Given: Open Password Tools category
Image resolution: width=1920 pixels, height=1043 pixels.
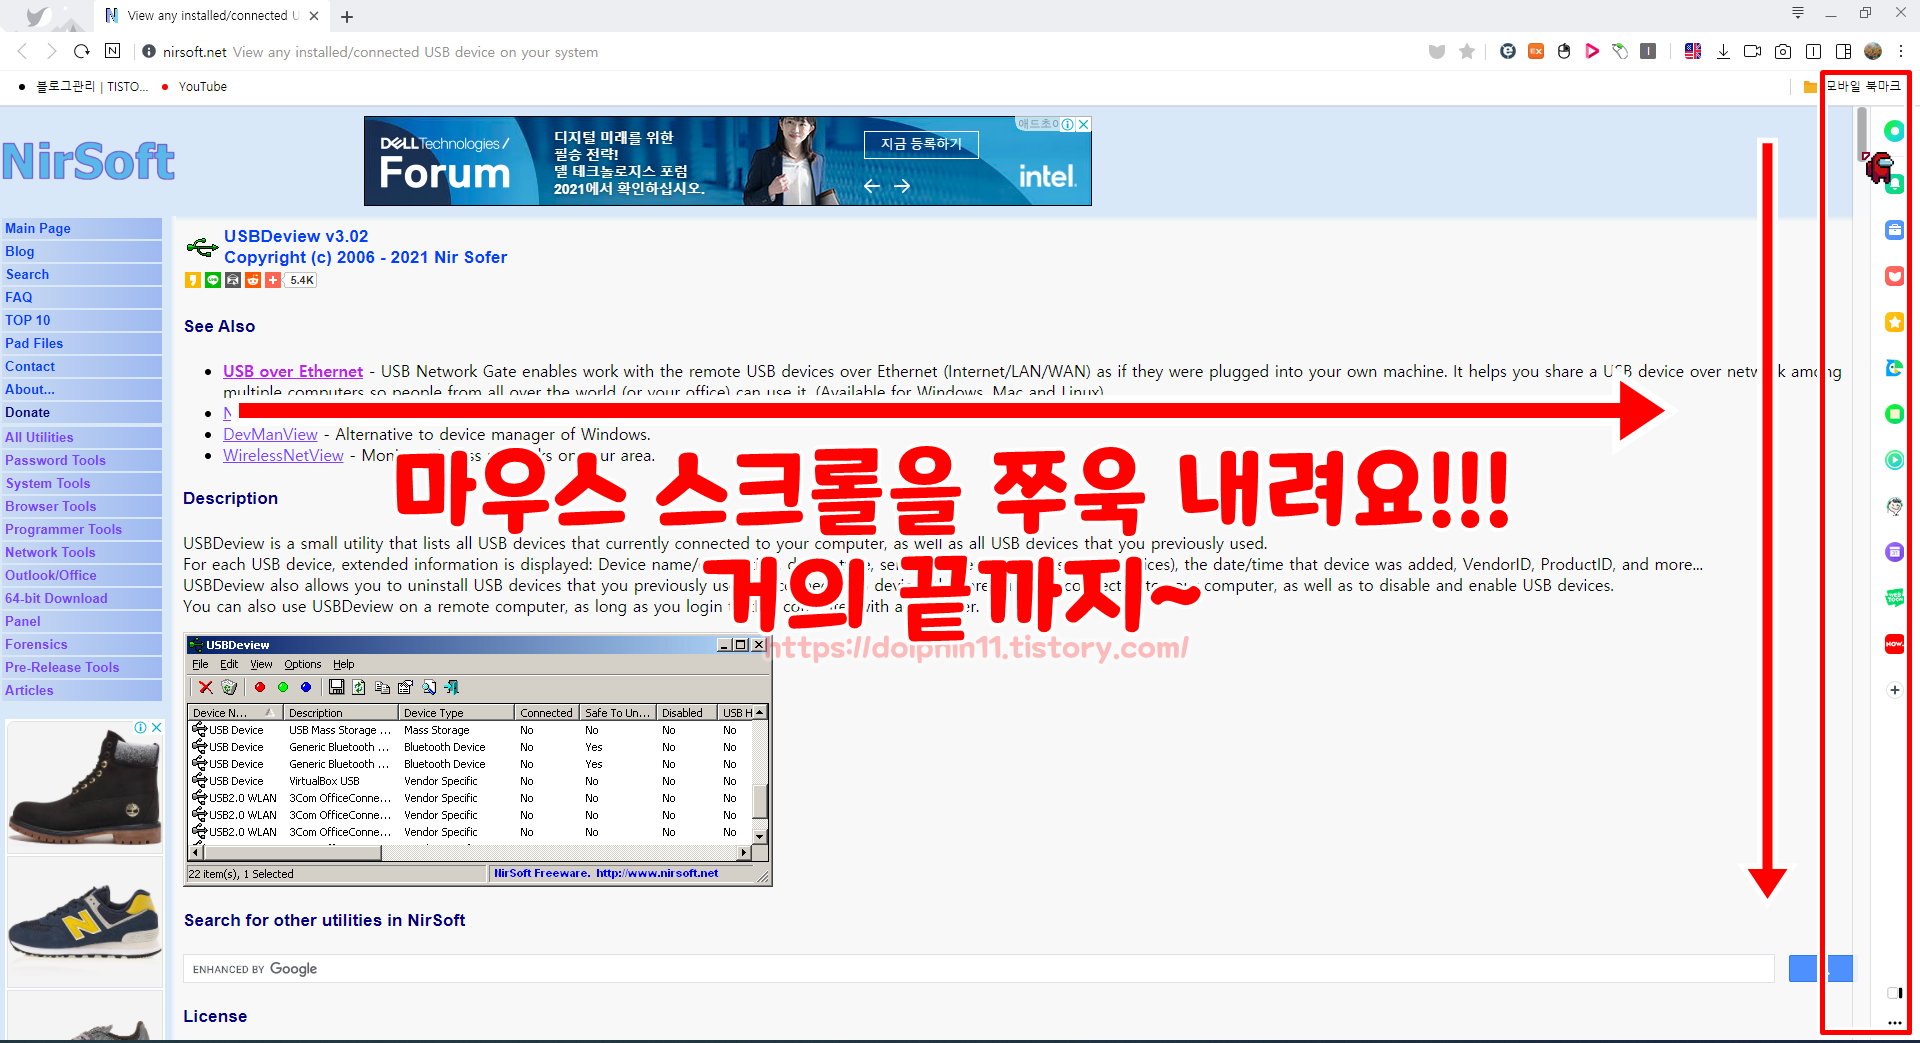Looking at the screenshot, I should click(x=82, y=460).
